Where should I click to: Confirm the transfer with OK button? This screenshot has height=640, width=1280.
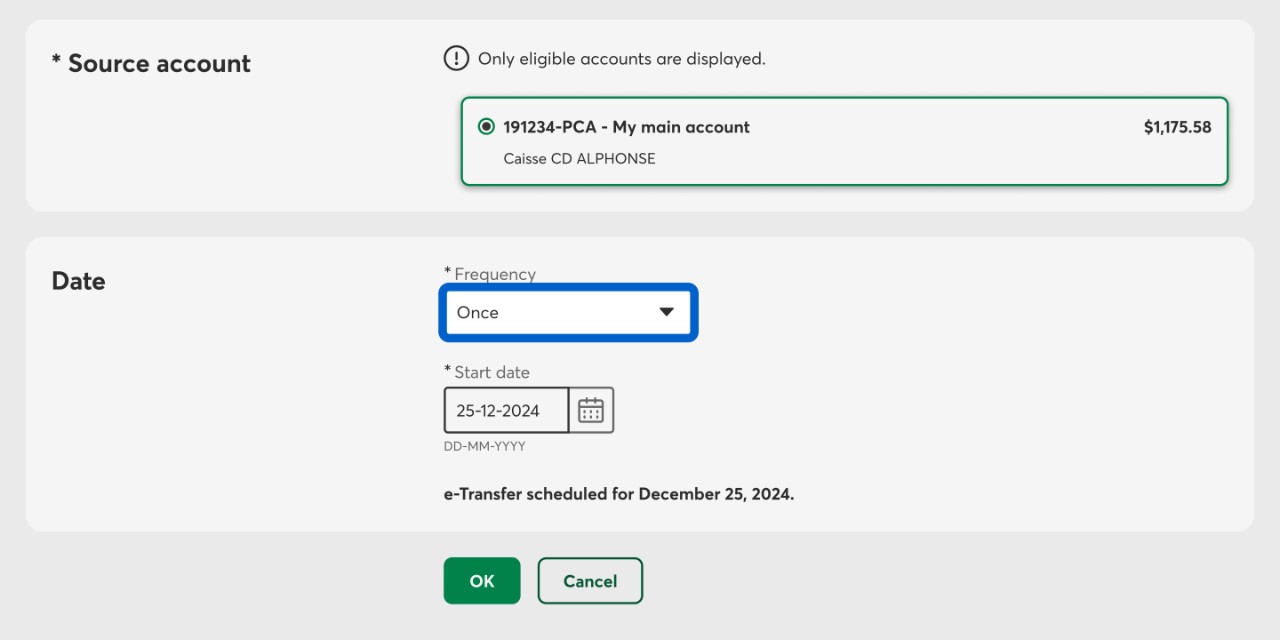[x=482, y=581]
